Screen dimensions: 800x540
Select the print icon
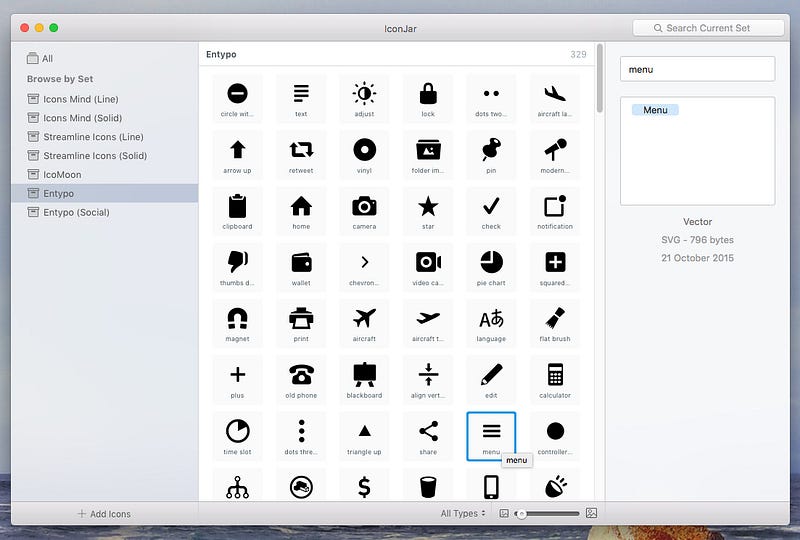pyautogui.click(x=301, y=324)
